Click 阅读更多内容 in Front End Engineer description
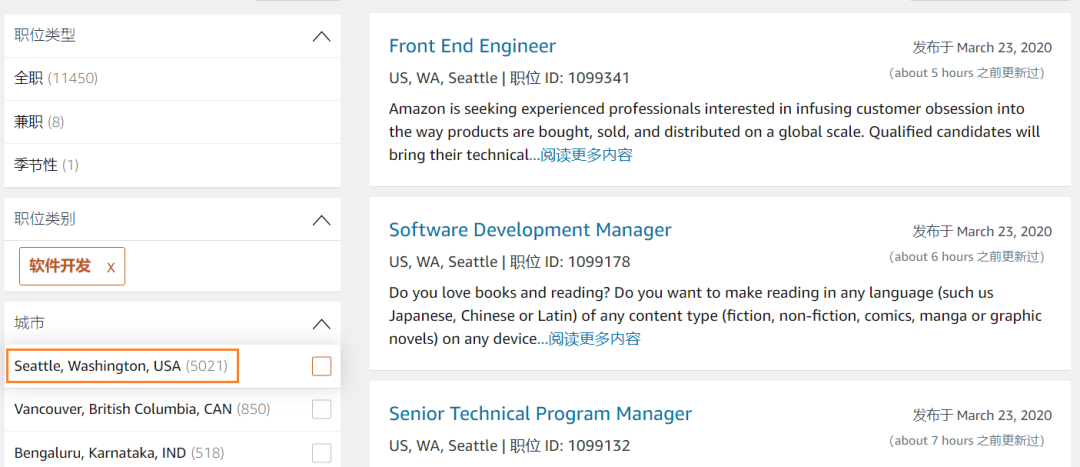 [586, 155]
